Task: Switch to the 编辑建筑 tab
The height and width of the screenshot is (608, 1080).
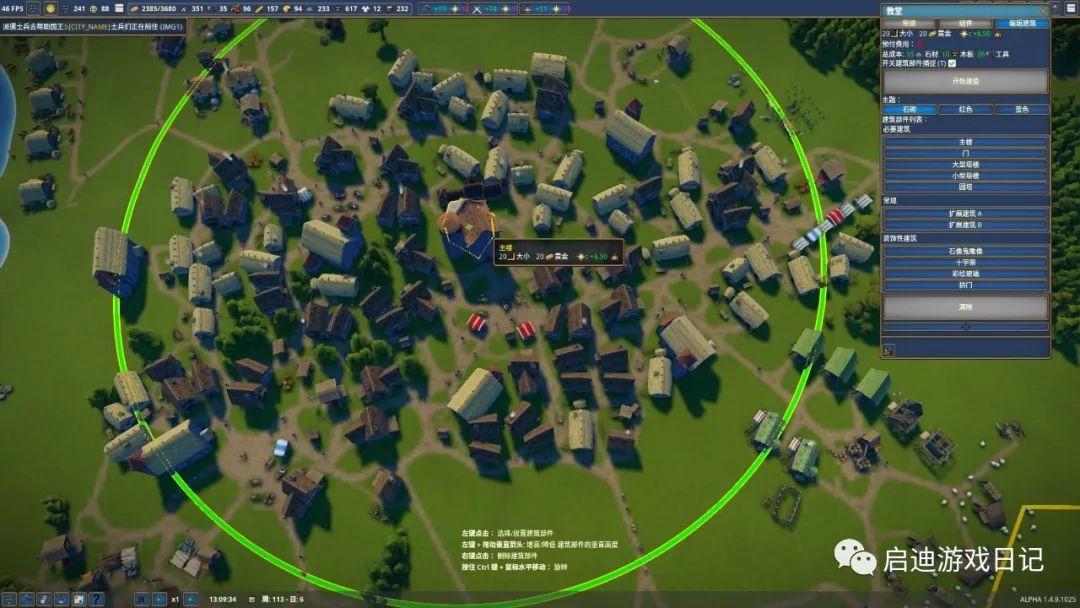Action: (x=1022, y=23)
